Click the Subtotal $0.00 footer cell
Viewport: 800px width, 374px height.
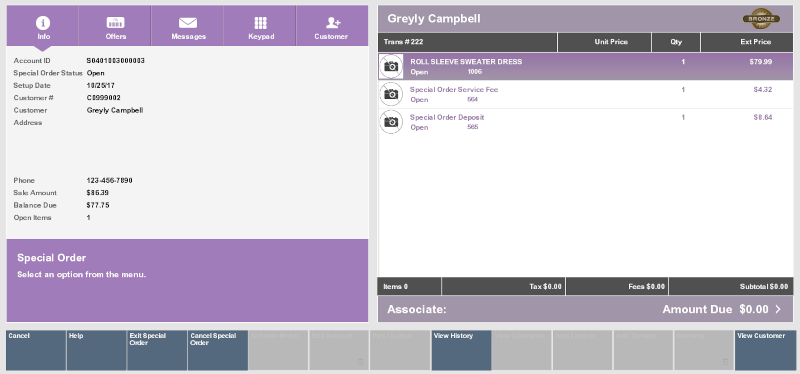click(731, 287)
